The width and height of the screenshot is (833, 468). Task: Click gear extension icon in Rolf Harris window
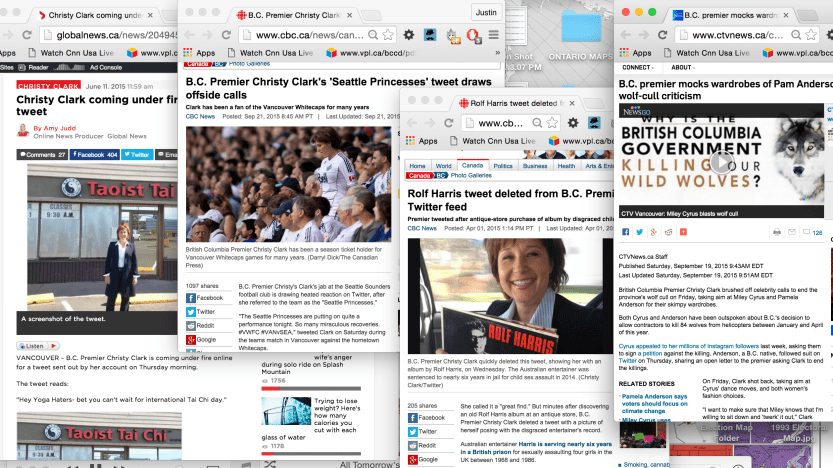point(573,123)
